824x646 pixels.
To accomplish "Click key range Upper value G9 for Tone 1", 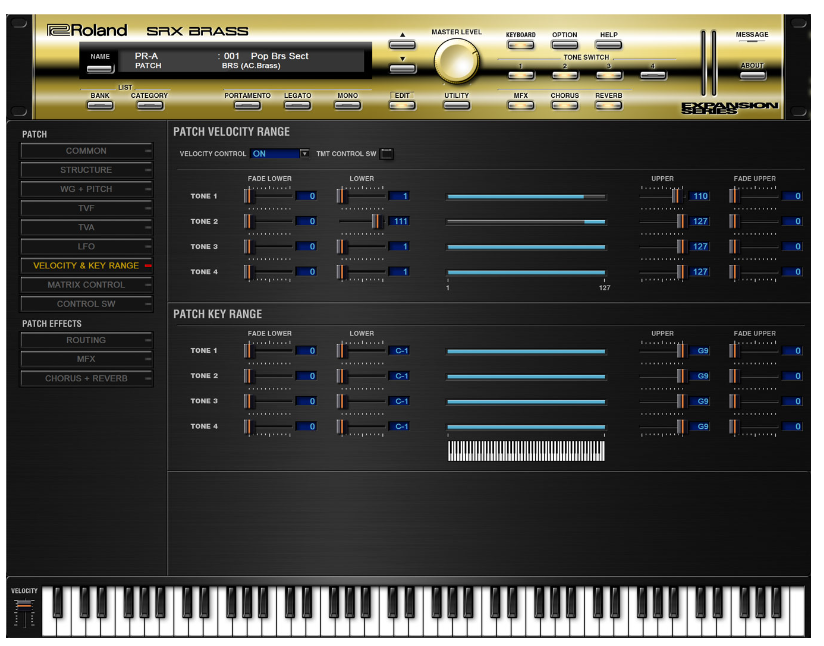I will click(x=699, y=351).
